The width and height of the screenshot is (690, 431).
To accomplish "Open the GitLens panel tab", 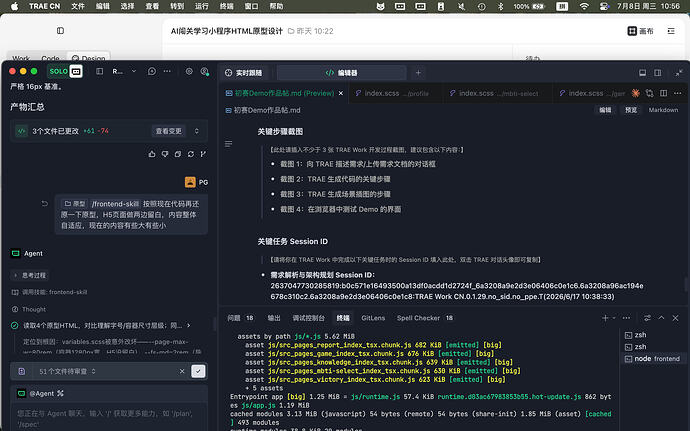I will [373, 318].
